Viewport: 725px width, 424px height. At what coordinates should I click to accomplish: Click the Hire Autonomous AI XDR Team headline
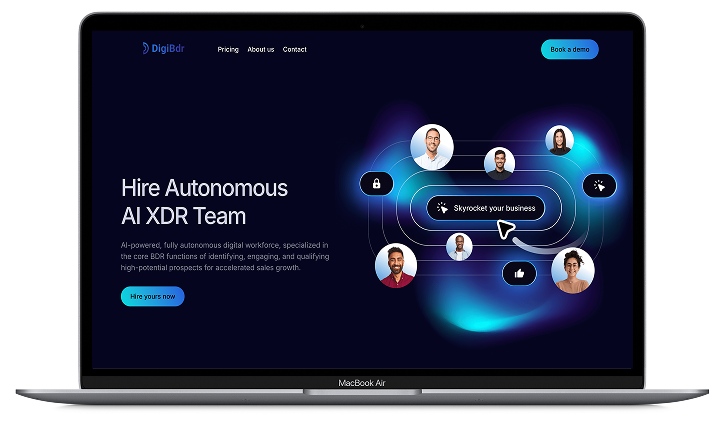click(x=204, y=201)
